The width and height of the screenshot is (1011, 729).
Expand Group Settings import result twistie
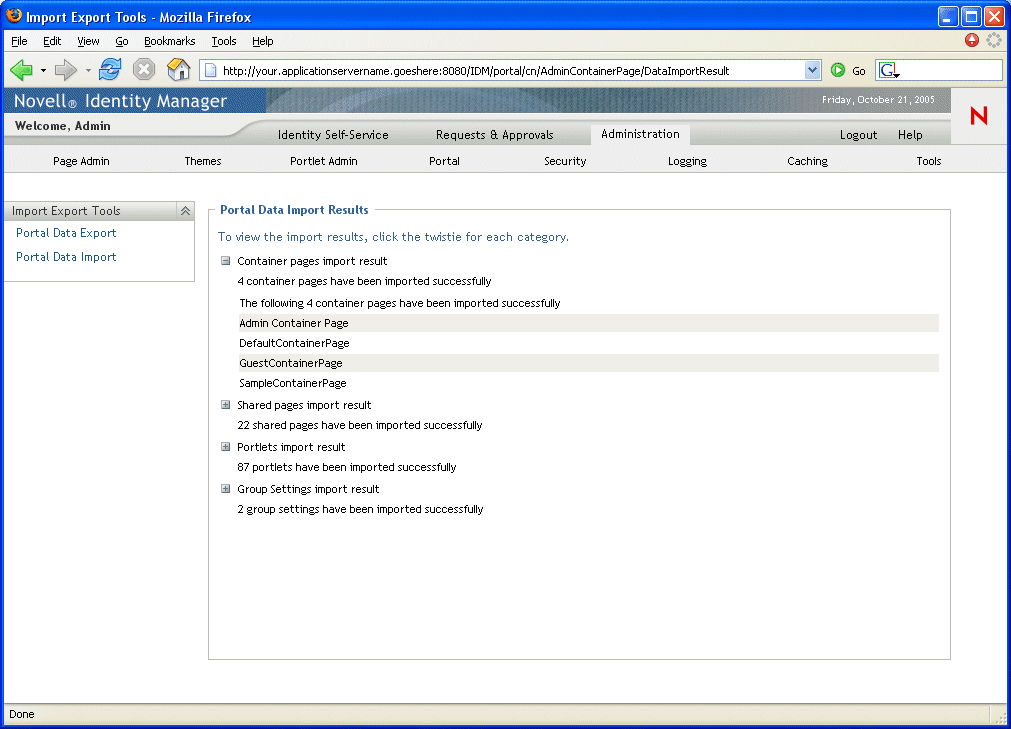click(226, 489)
